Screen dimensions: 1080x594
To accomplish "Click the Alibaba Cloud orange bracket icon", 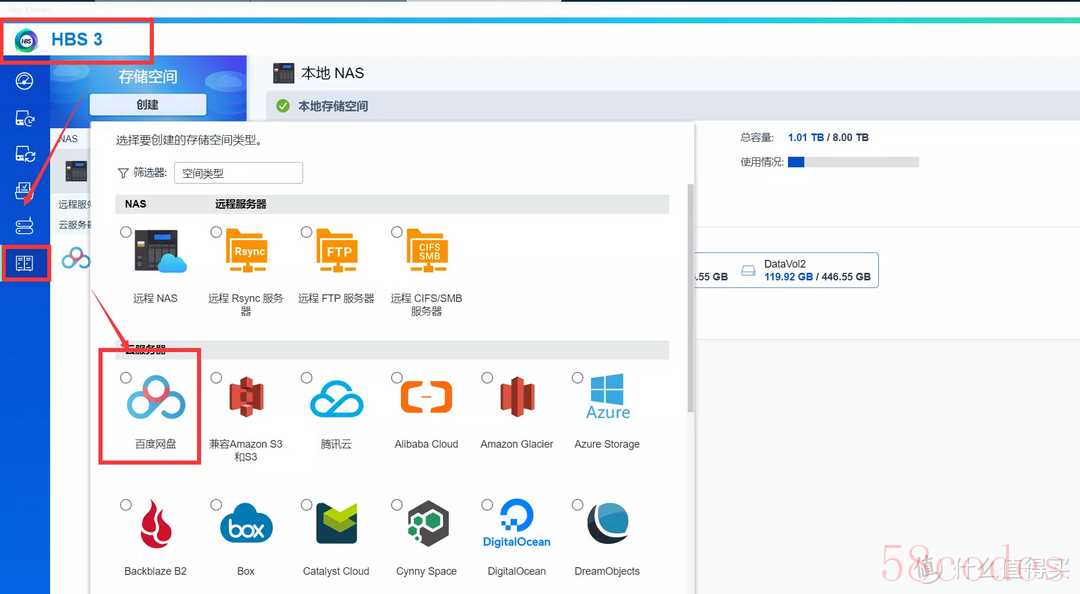I will [x=427, y=398].
